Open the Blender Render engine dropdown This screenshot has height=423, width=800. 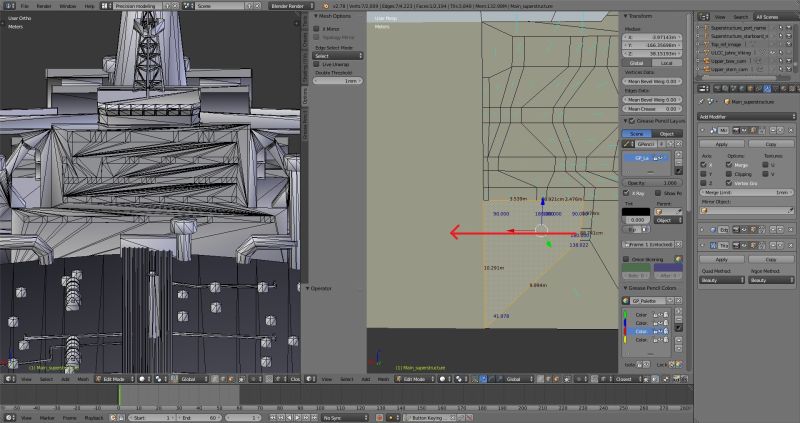[x=292, y=6]
